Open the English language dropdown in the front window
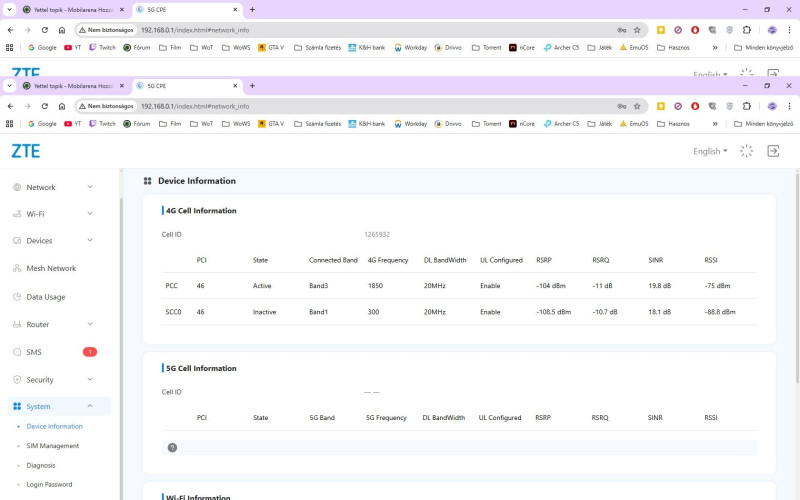Viewport: 800px width, 500px height. tap(710, 151)
